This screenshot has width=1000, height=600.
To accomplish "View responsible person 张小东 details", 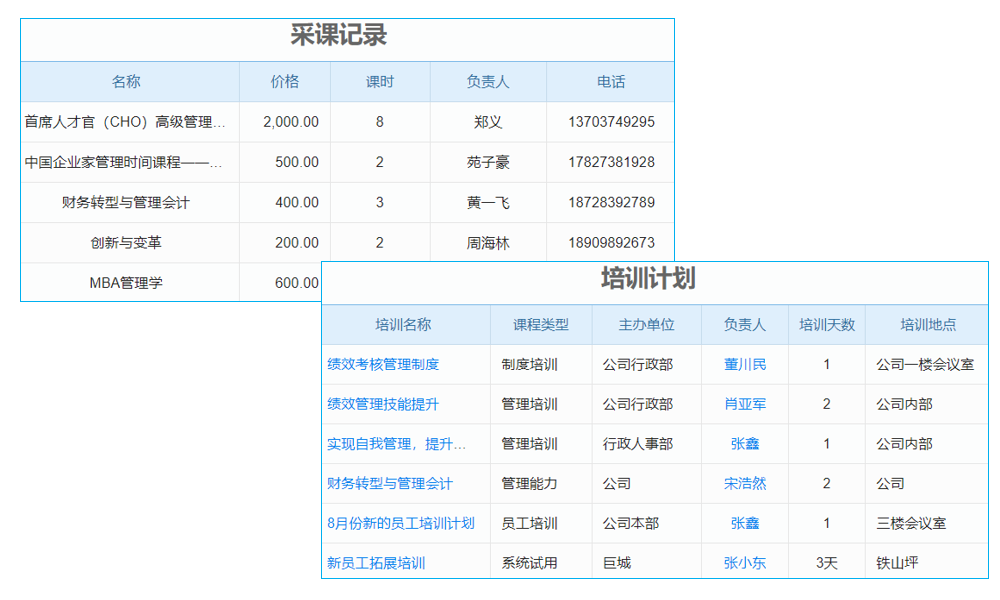I will [x=744, y=562].
